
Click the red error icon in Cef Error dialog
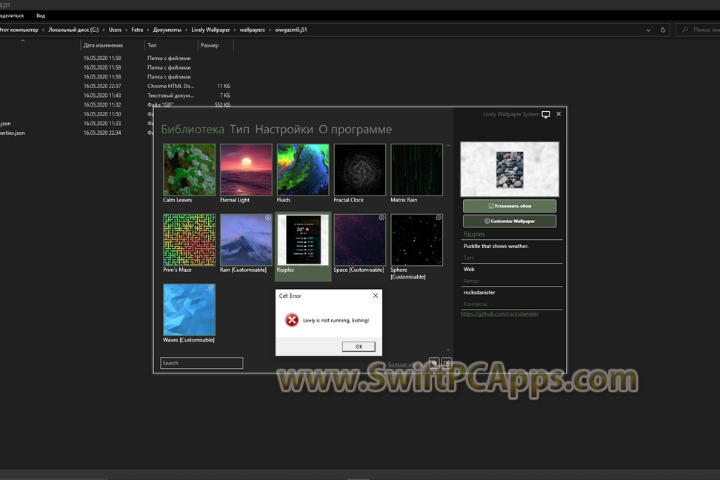point(292,320)
